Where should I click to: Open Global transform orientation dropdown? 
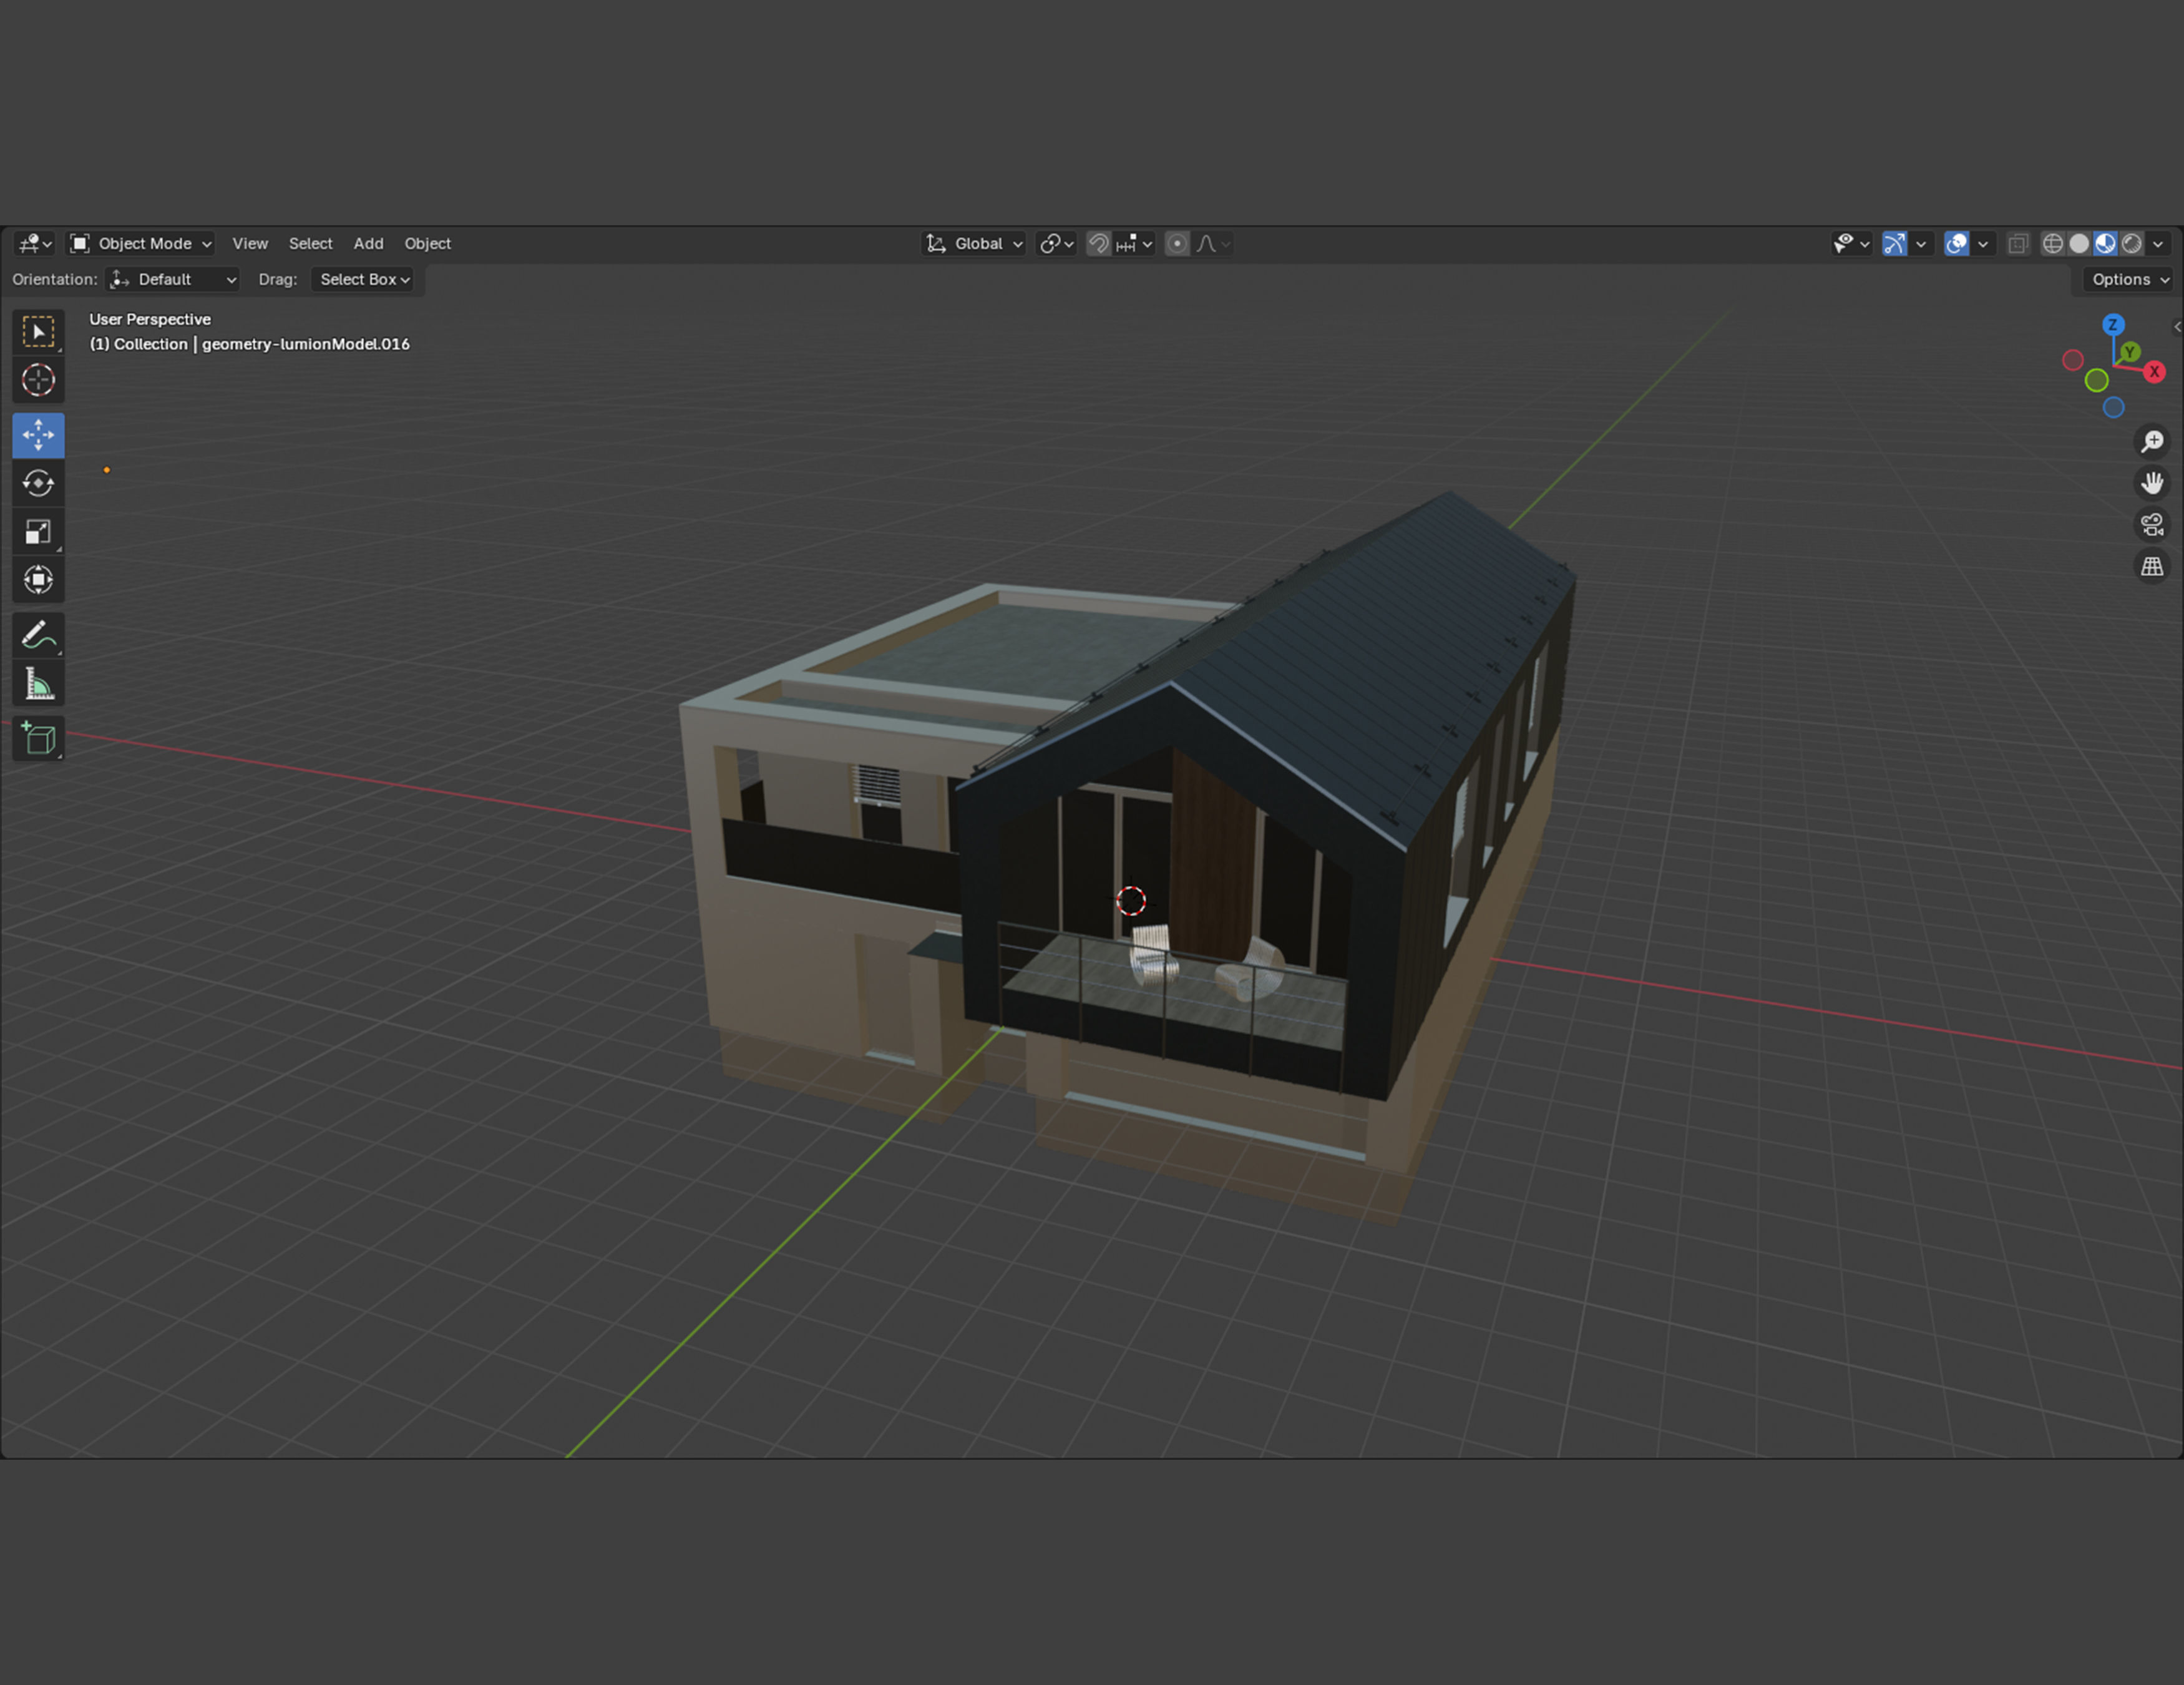click(x=974, y=244)
